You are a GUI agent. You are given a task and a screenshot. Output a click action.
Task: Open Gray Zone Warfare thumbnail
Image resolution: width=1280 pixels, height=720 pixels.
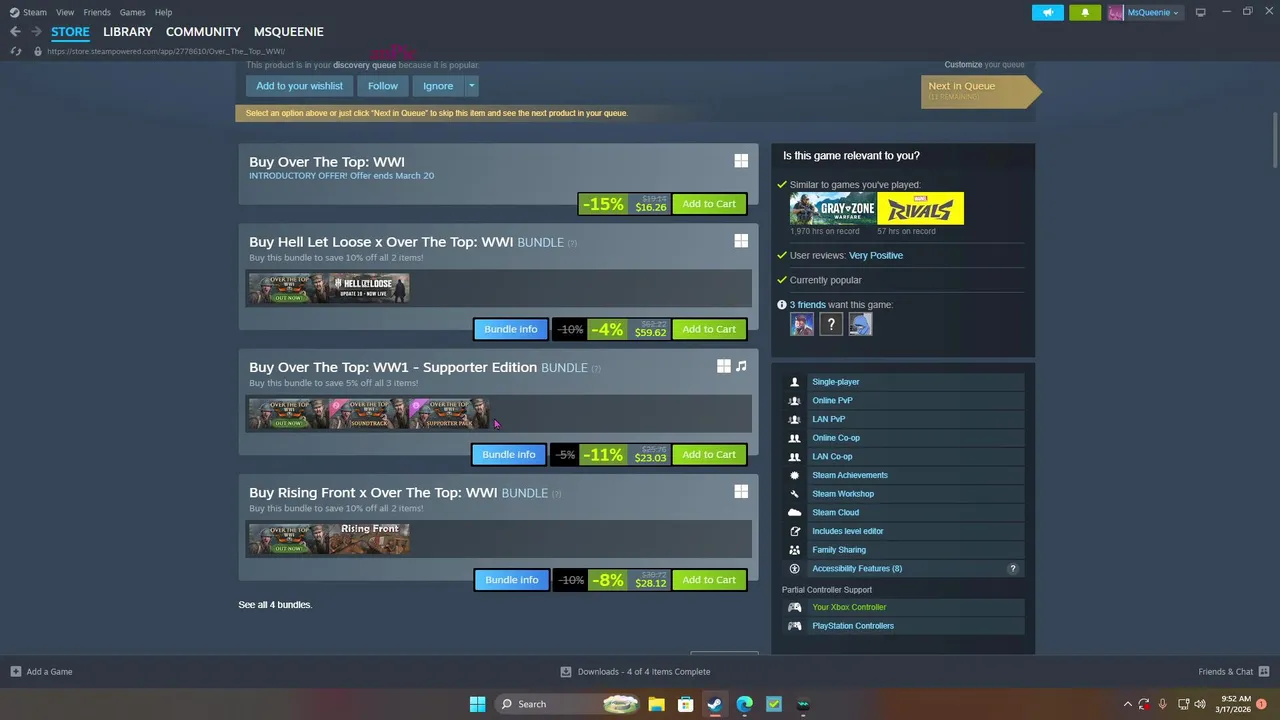tap(833, 209)
